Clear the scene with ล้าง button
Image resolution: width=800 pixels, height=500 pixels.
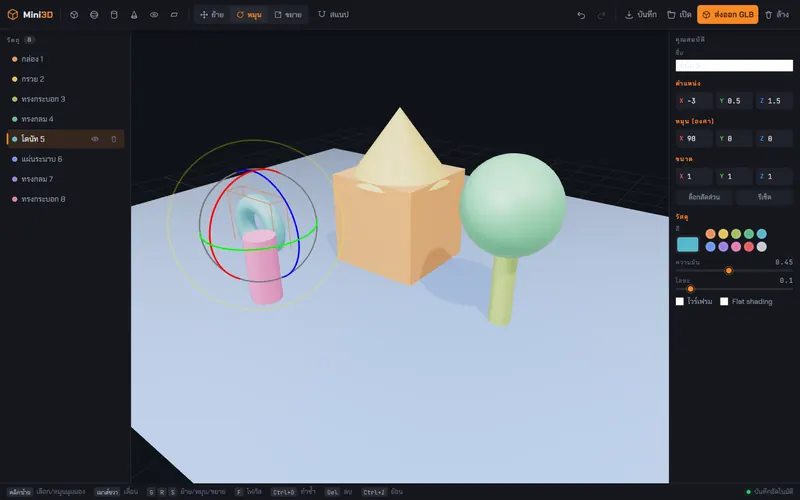coord(777,15)
